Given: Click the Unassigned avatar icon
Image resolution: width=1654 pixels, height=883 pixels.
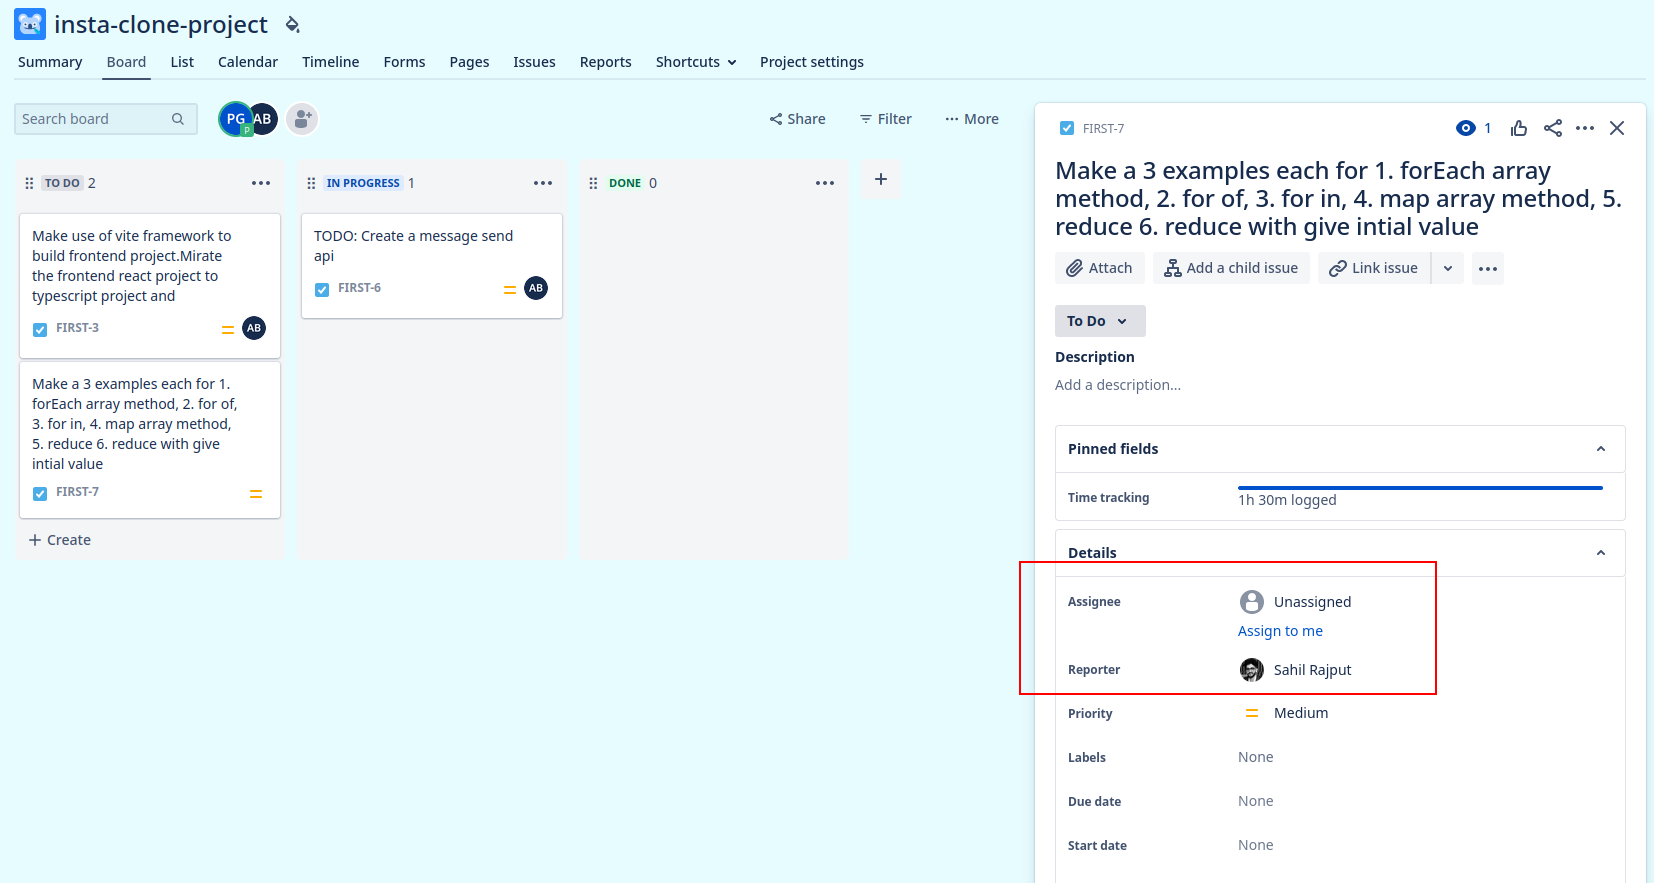Looking at the screenshot, I should (x=1252, y=601).
